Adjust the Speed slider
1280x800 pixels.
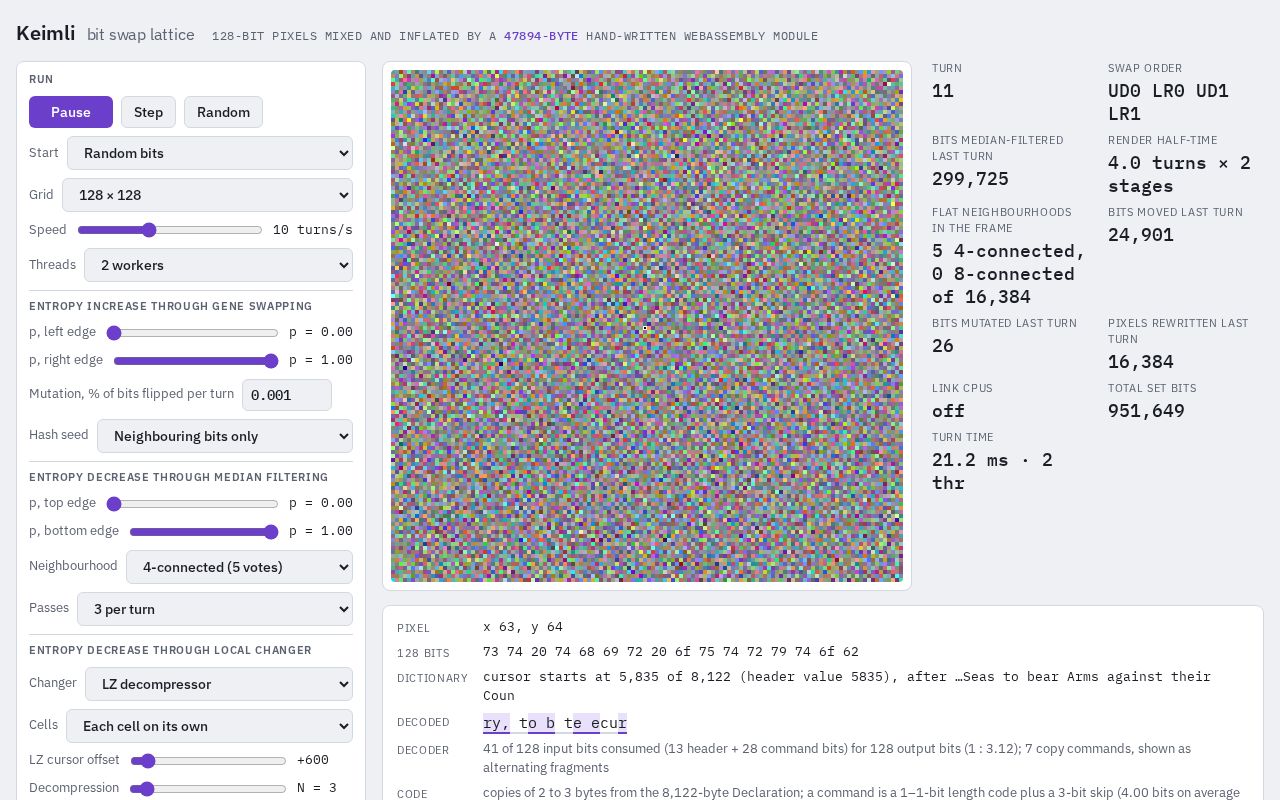click(170, 230)
